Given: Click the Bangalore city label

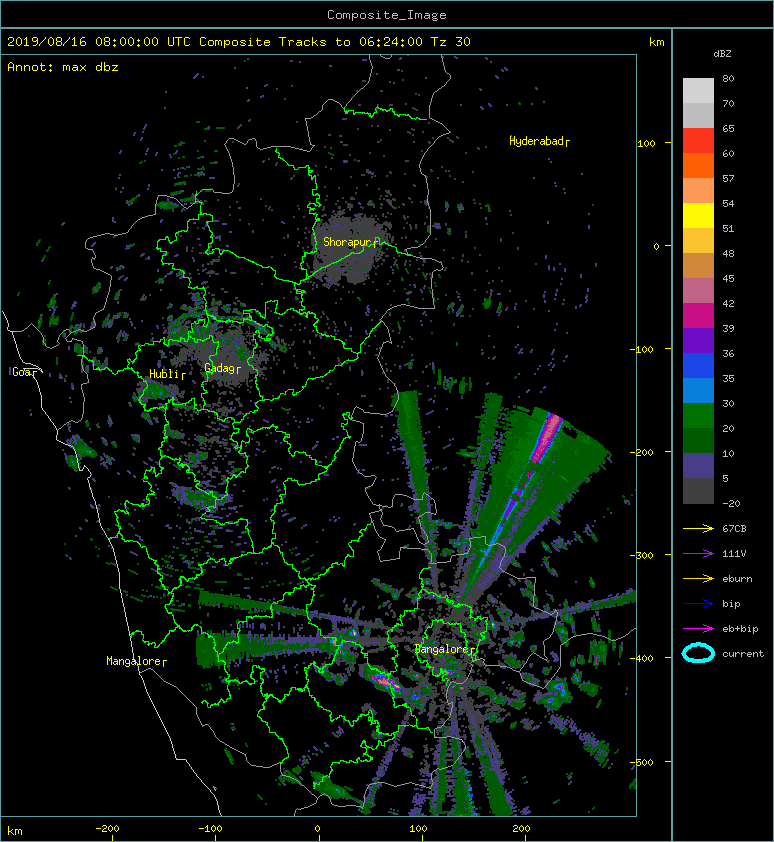Looking at the screenshot, I should click(x=445, y=649).
